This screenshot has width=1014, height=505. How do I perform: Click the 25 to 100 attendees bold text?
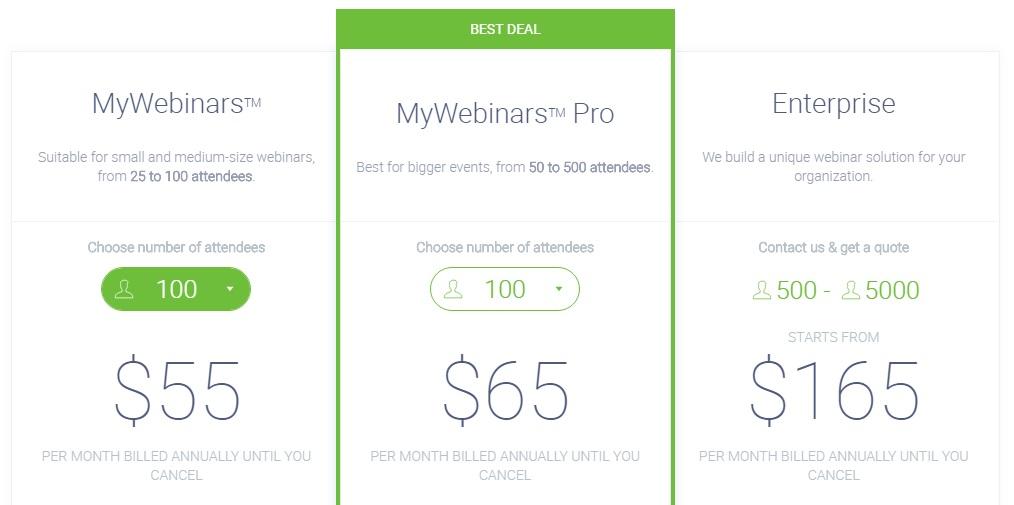click(191, 177)
